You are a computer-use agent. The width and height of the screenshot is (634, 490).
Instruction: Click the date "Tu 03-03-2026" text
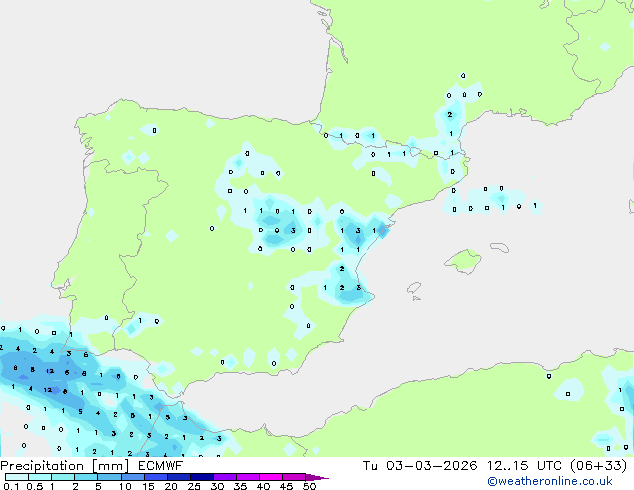click(420, 466)
